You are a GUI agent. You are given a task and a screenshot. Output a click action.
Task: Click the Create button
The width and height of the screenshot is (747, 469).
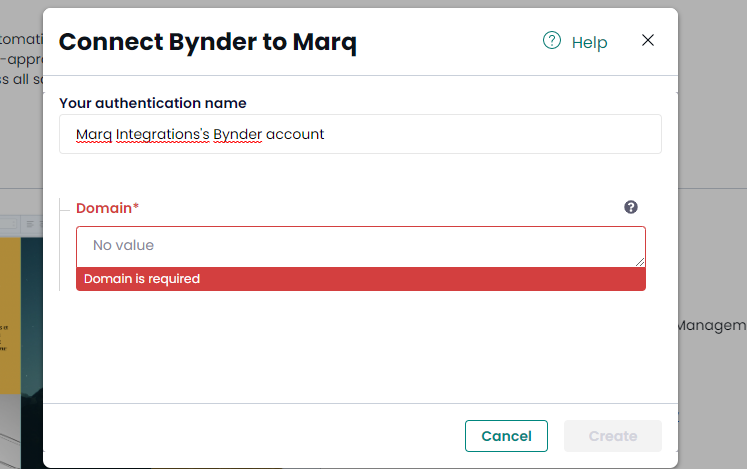point(613,436)
